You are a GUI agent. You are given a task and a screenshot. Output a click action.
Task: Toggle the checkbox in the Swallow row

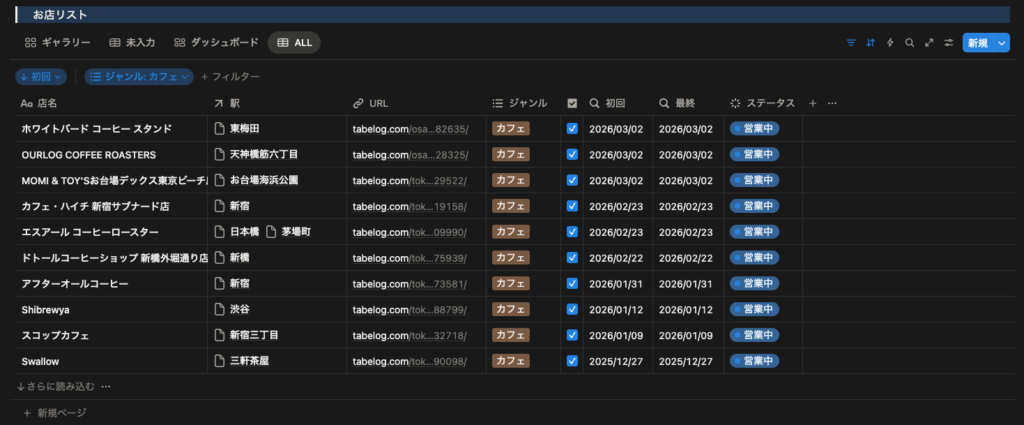click(x=572, y=361)
